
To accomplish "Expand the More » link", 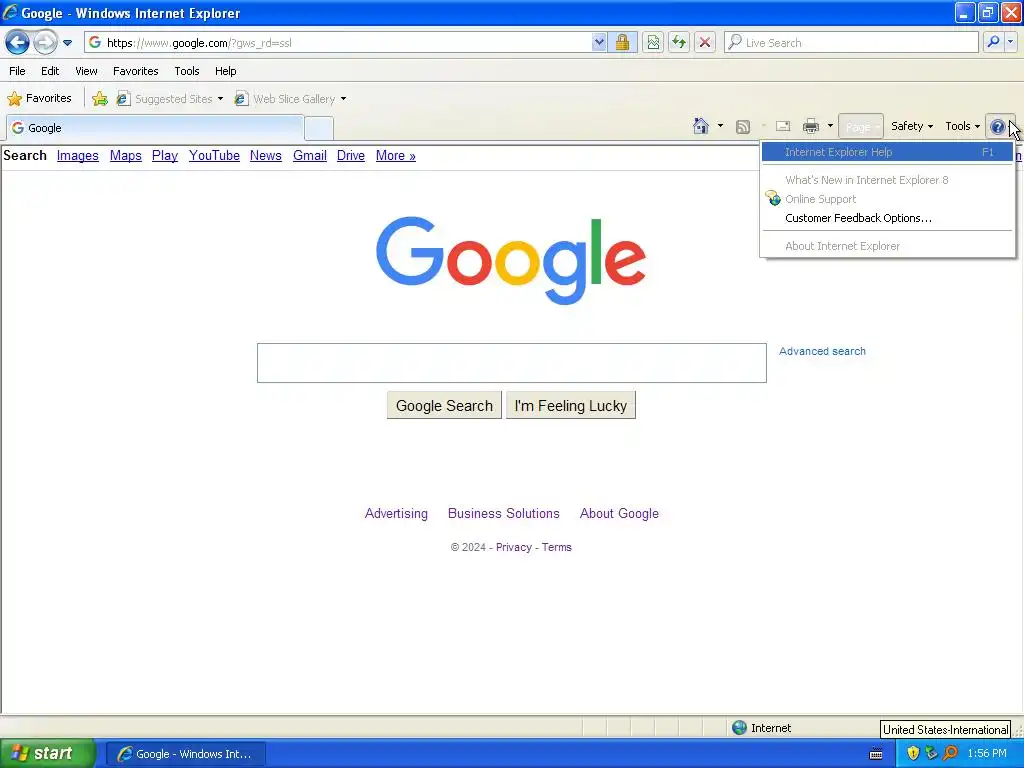I will click(x=396, y=155).
